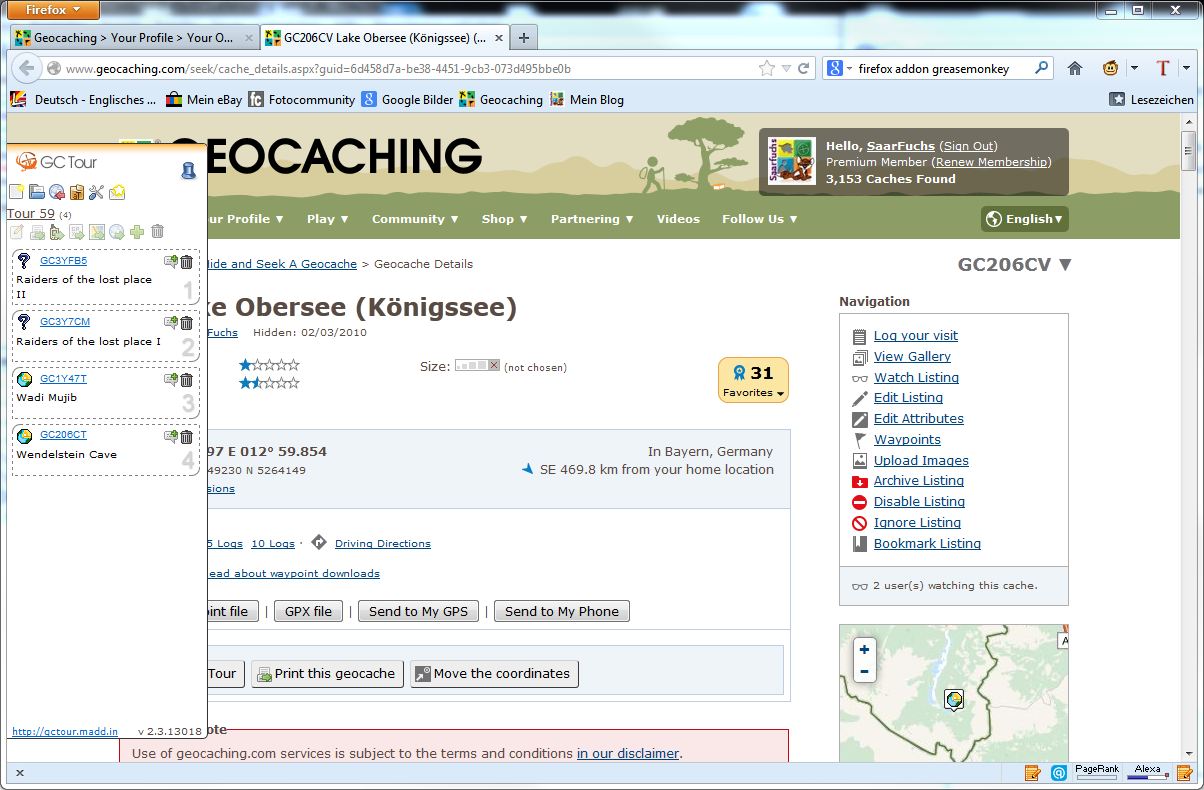This screenshot has height=790, width=1204.
Task: Click the GPX file button
Action: click(x=308, y=611)
